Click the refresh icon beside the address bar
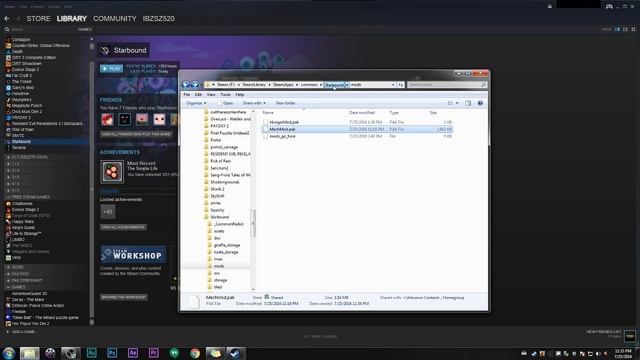The height and width of the screenshot is (360, 640). 401,85
